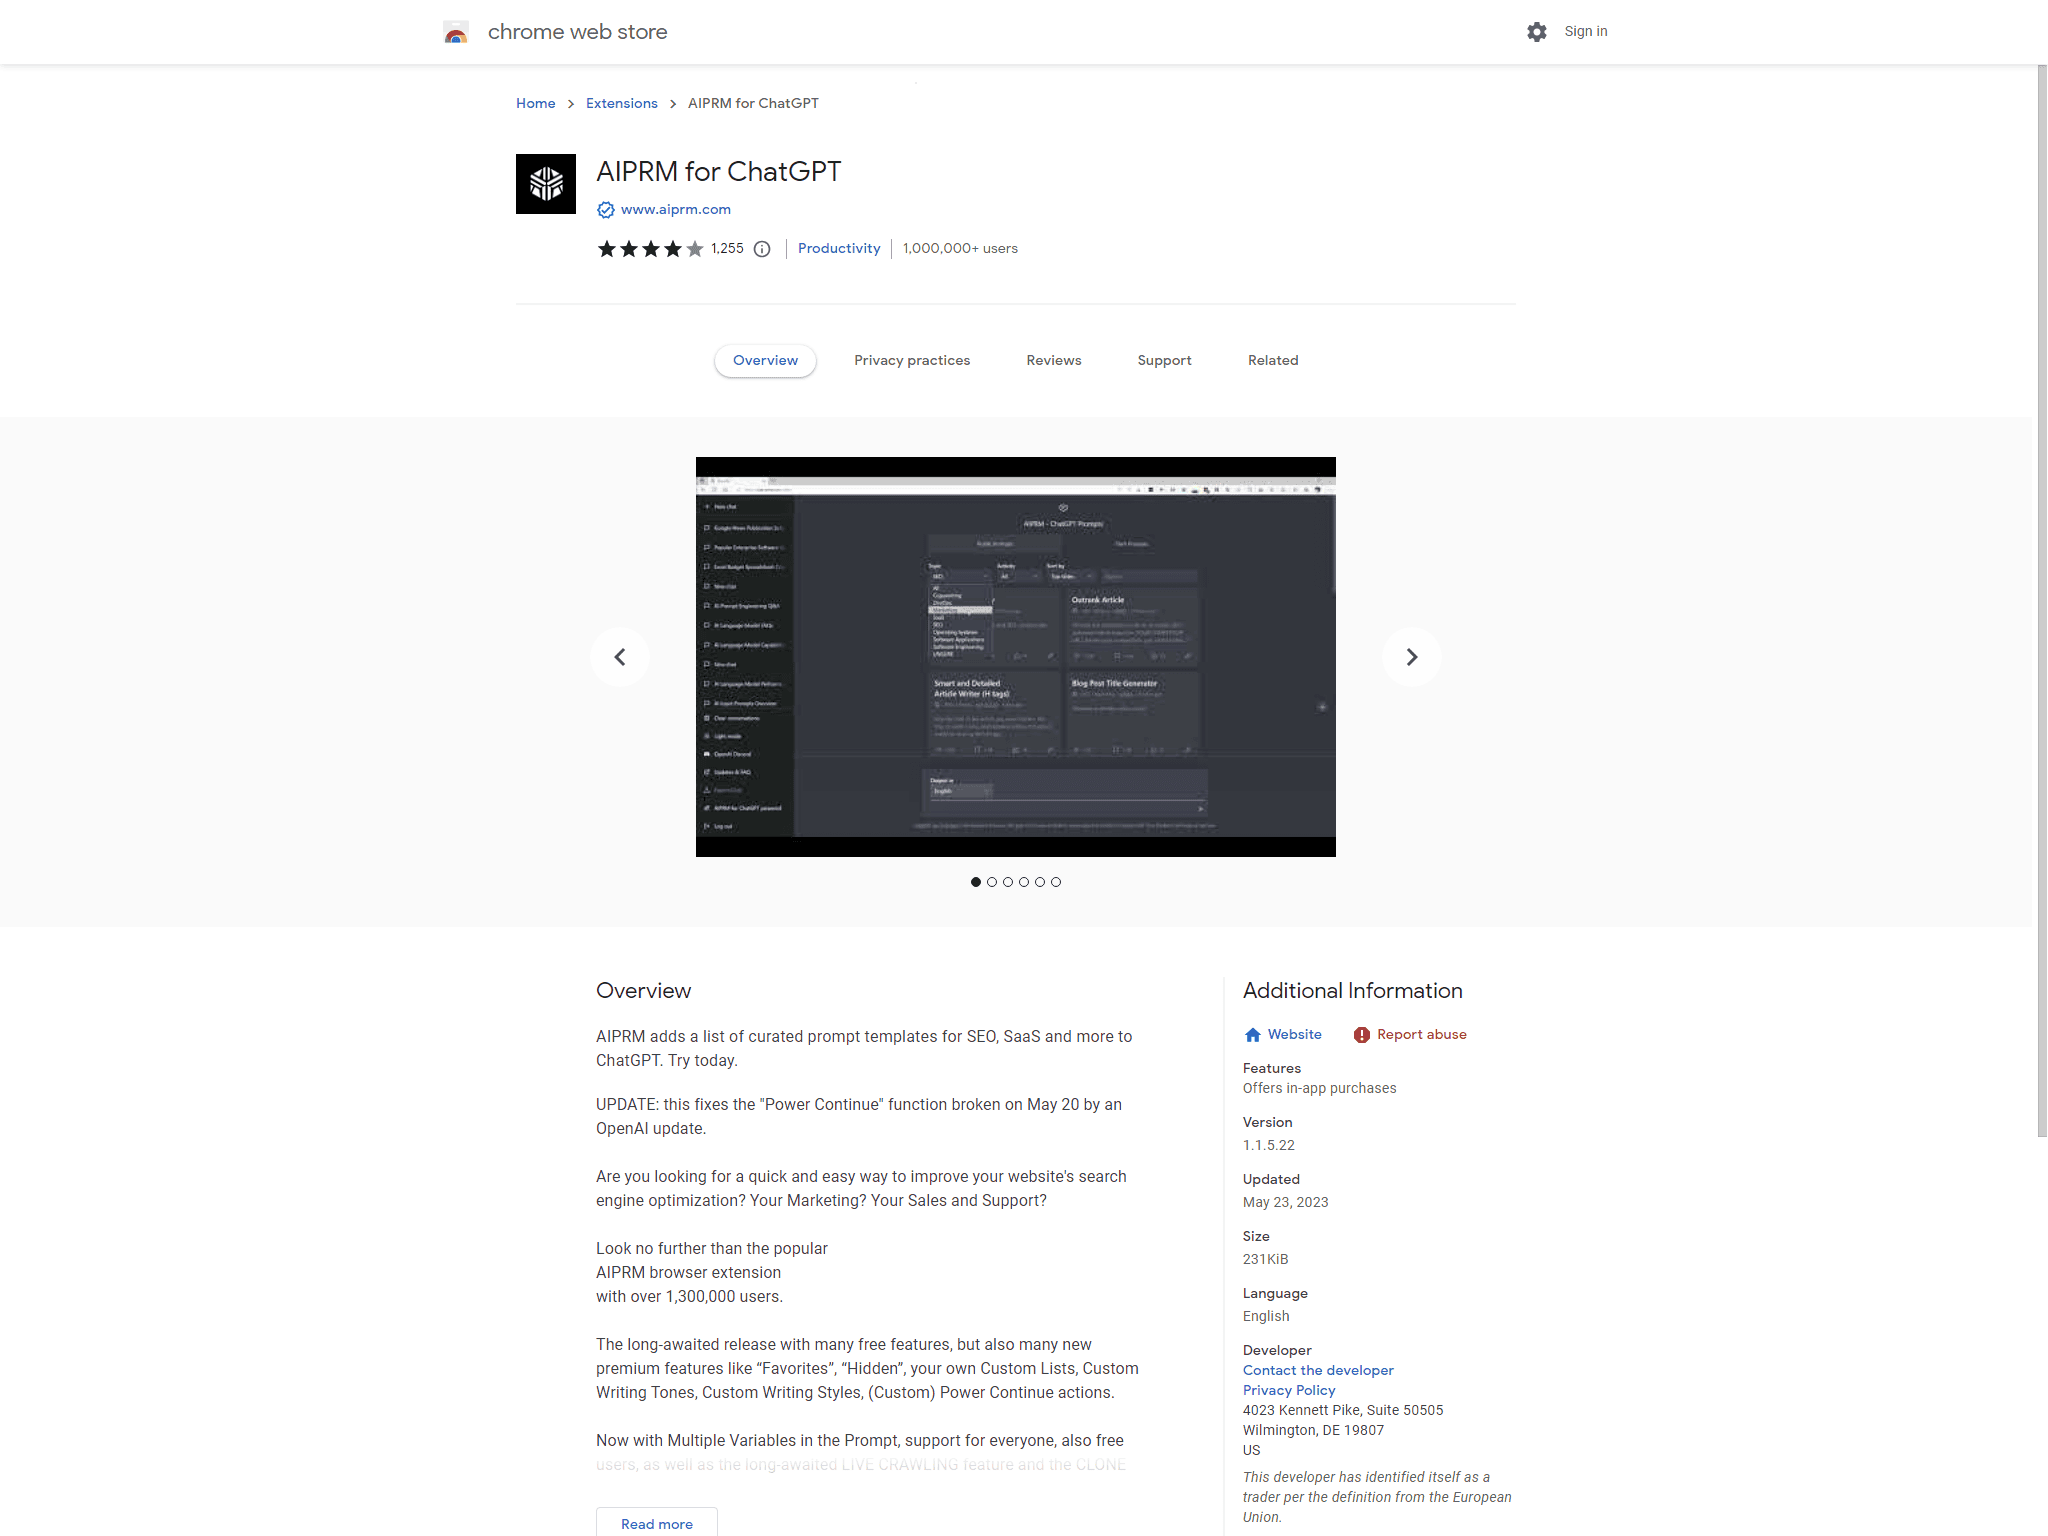Open the Related tab

pyautogui.click(x=1273, y=361)
